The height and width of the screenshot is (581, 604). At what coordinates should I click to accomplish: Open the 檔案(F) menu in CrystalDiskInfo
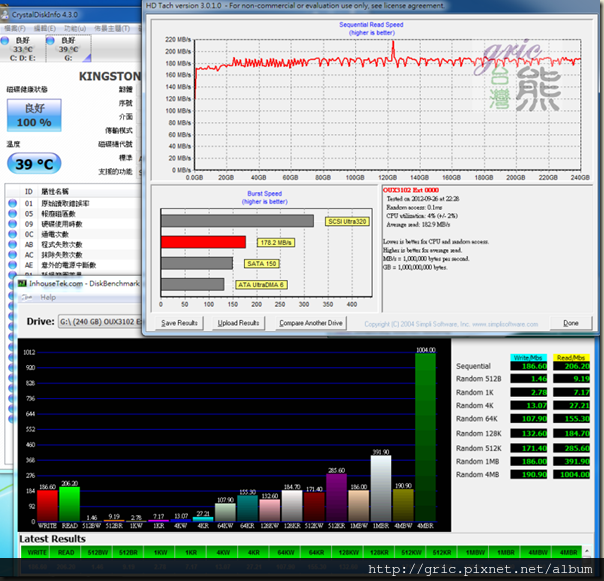(x=14, y=29)
